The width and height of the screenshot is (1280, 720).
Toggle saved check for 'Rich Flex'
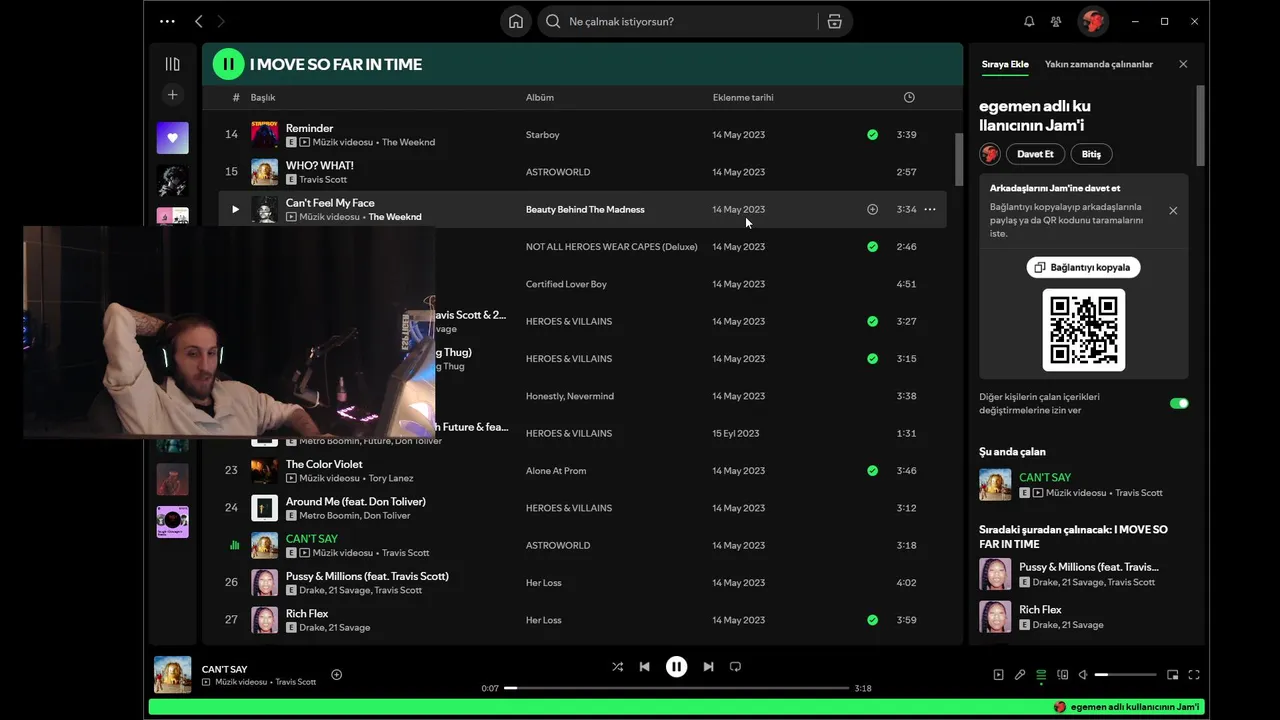872,620
